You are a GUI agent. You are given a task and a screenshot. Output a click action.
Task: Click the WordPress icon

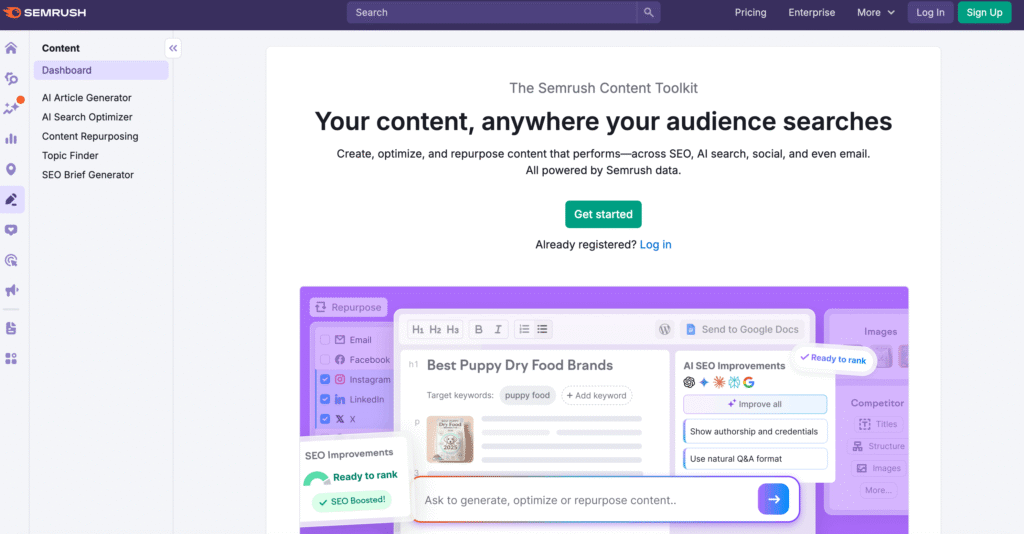point(664,330)
